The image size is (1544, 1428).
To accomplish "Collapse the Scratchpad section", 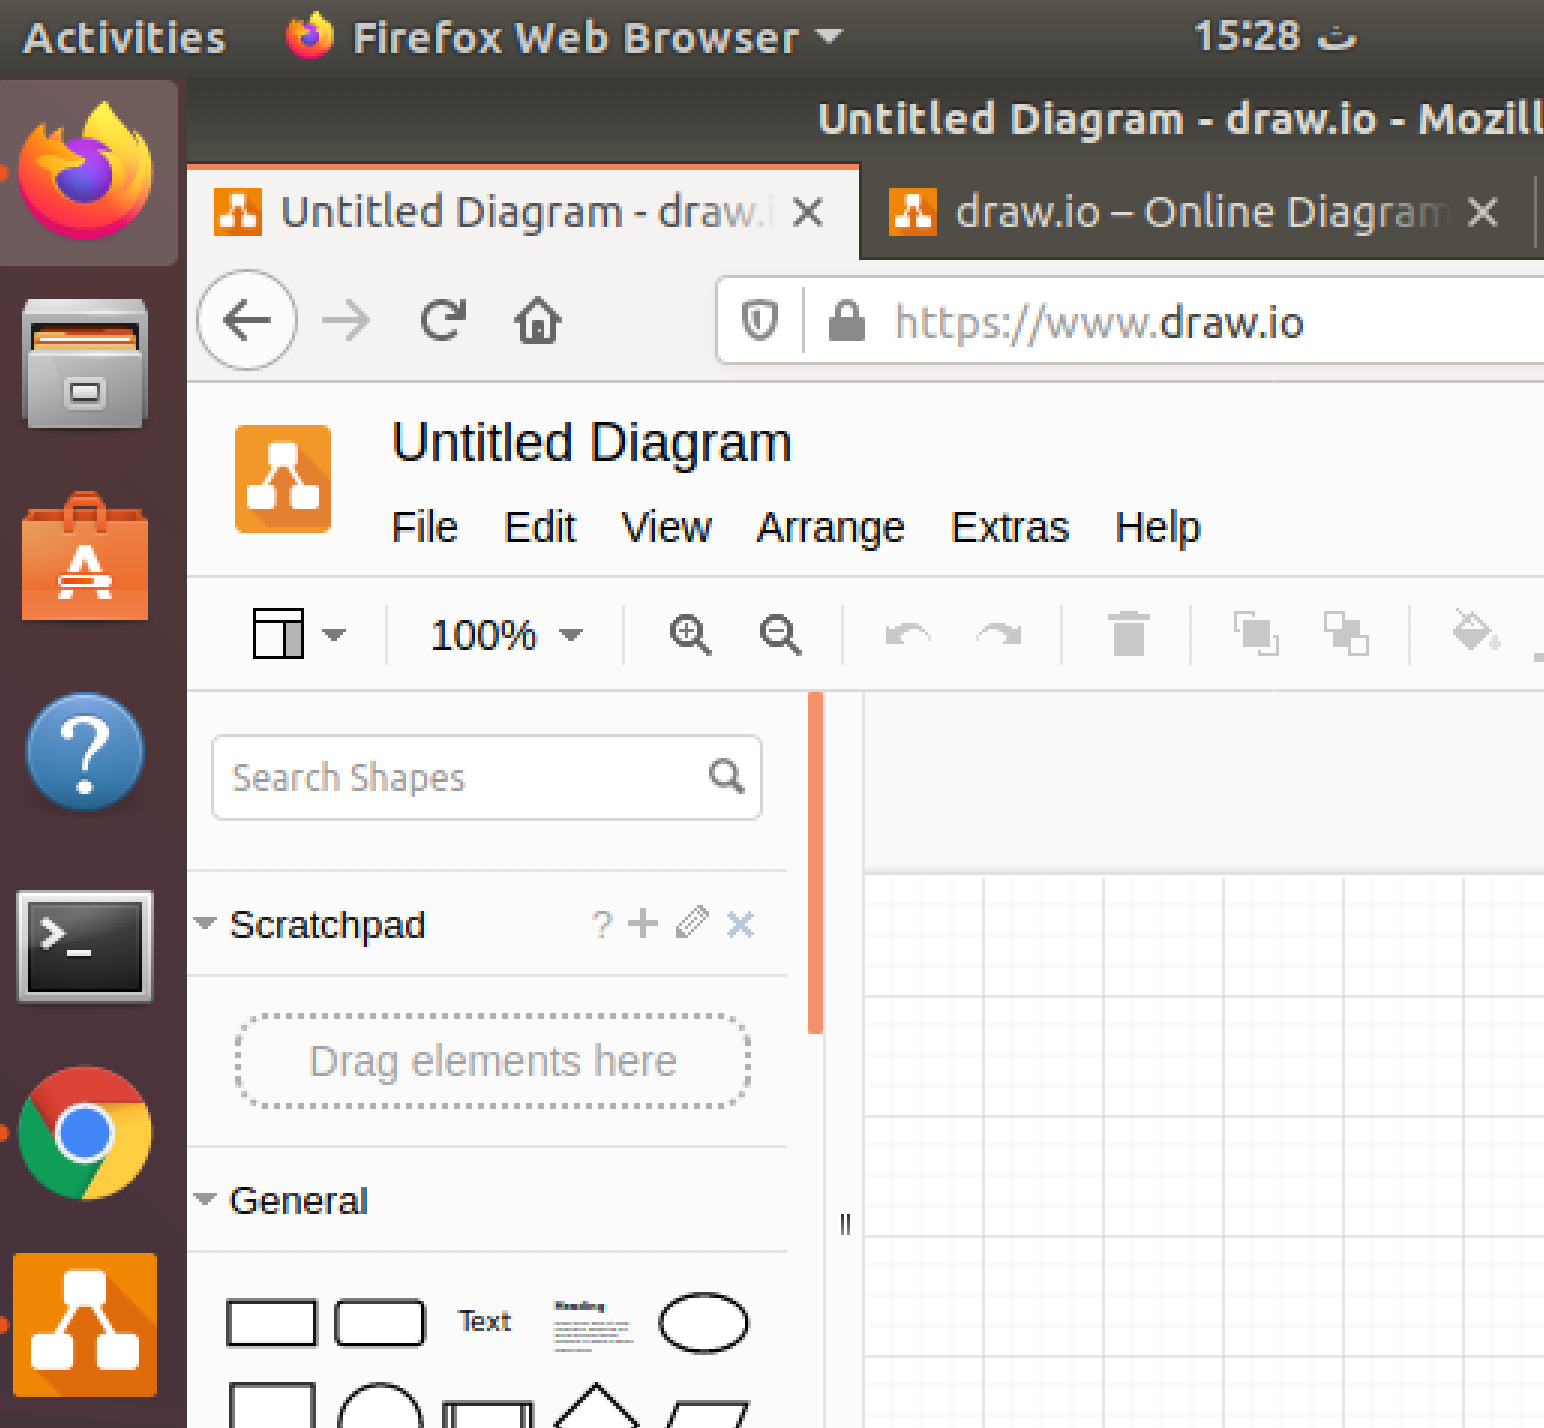I will click(205, 924).
